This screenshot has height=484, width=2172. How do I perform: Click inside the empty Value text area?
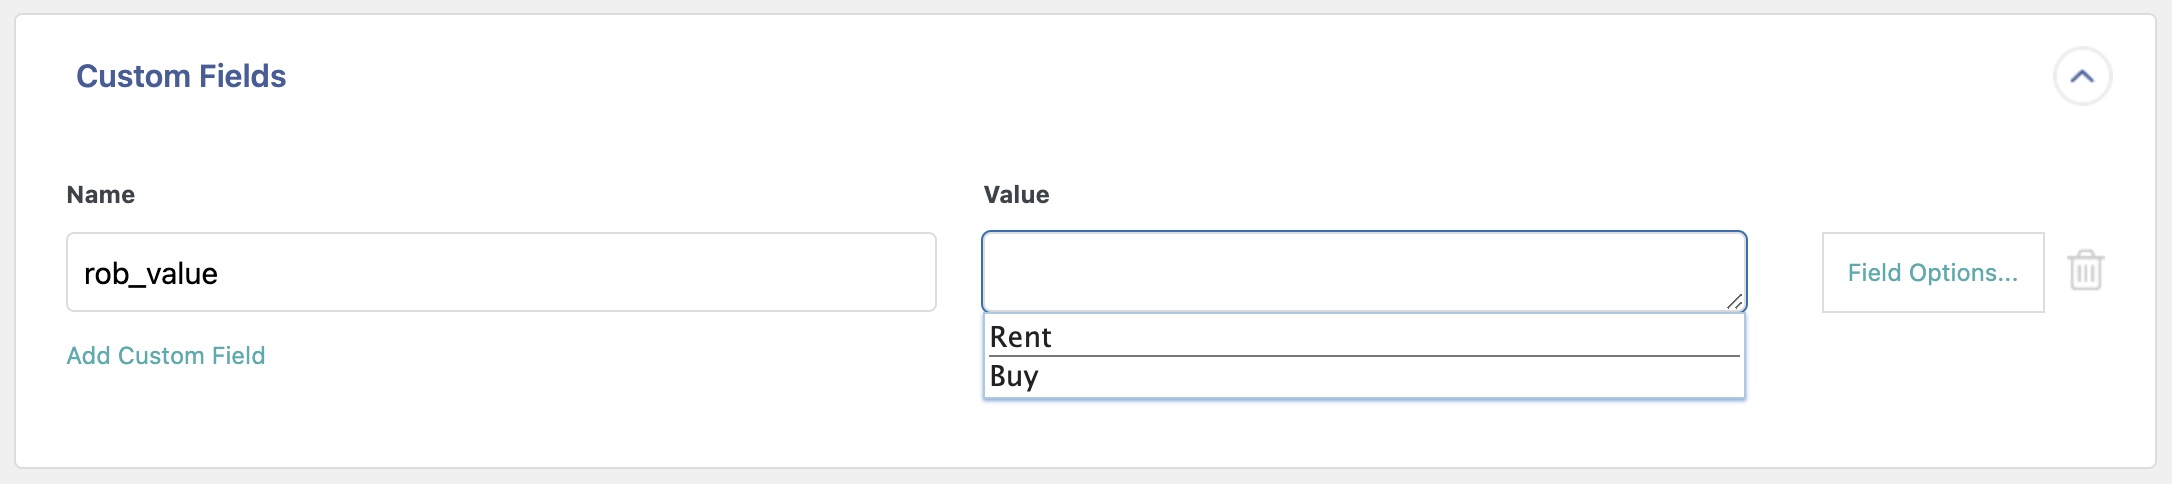click(x=1364, y=272)
